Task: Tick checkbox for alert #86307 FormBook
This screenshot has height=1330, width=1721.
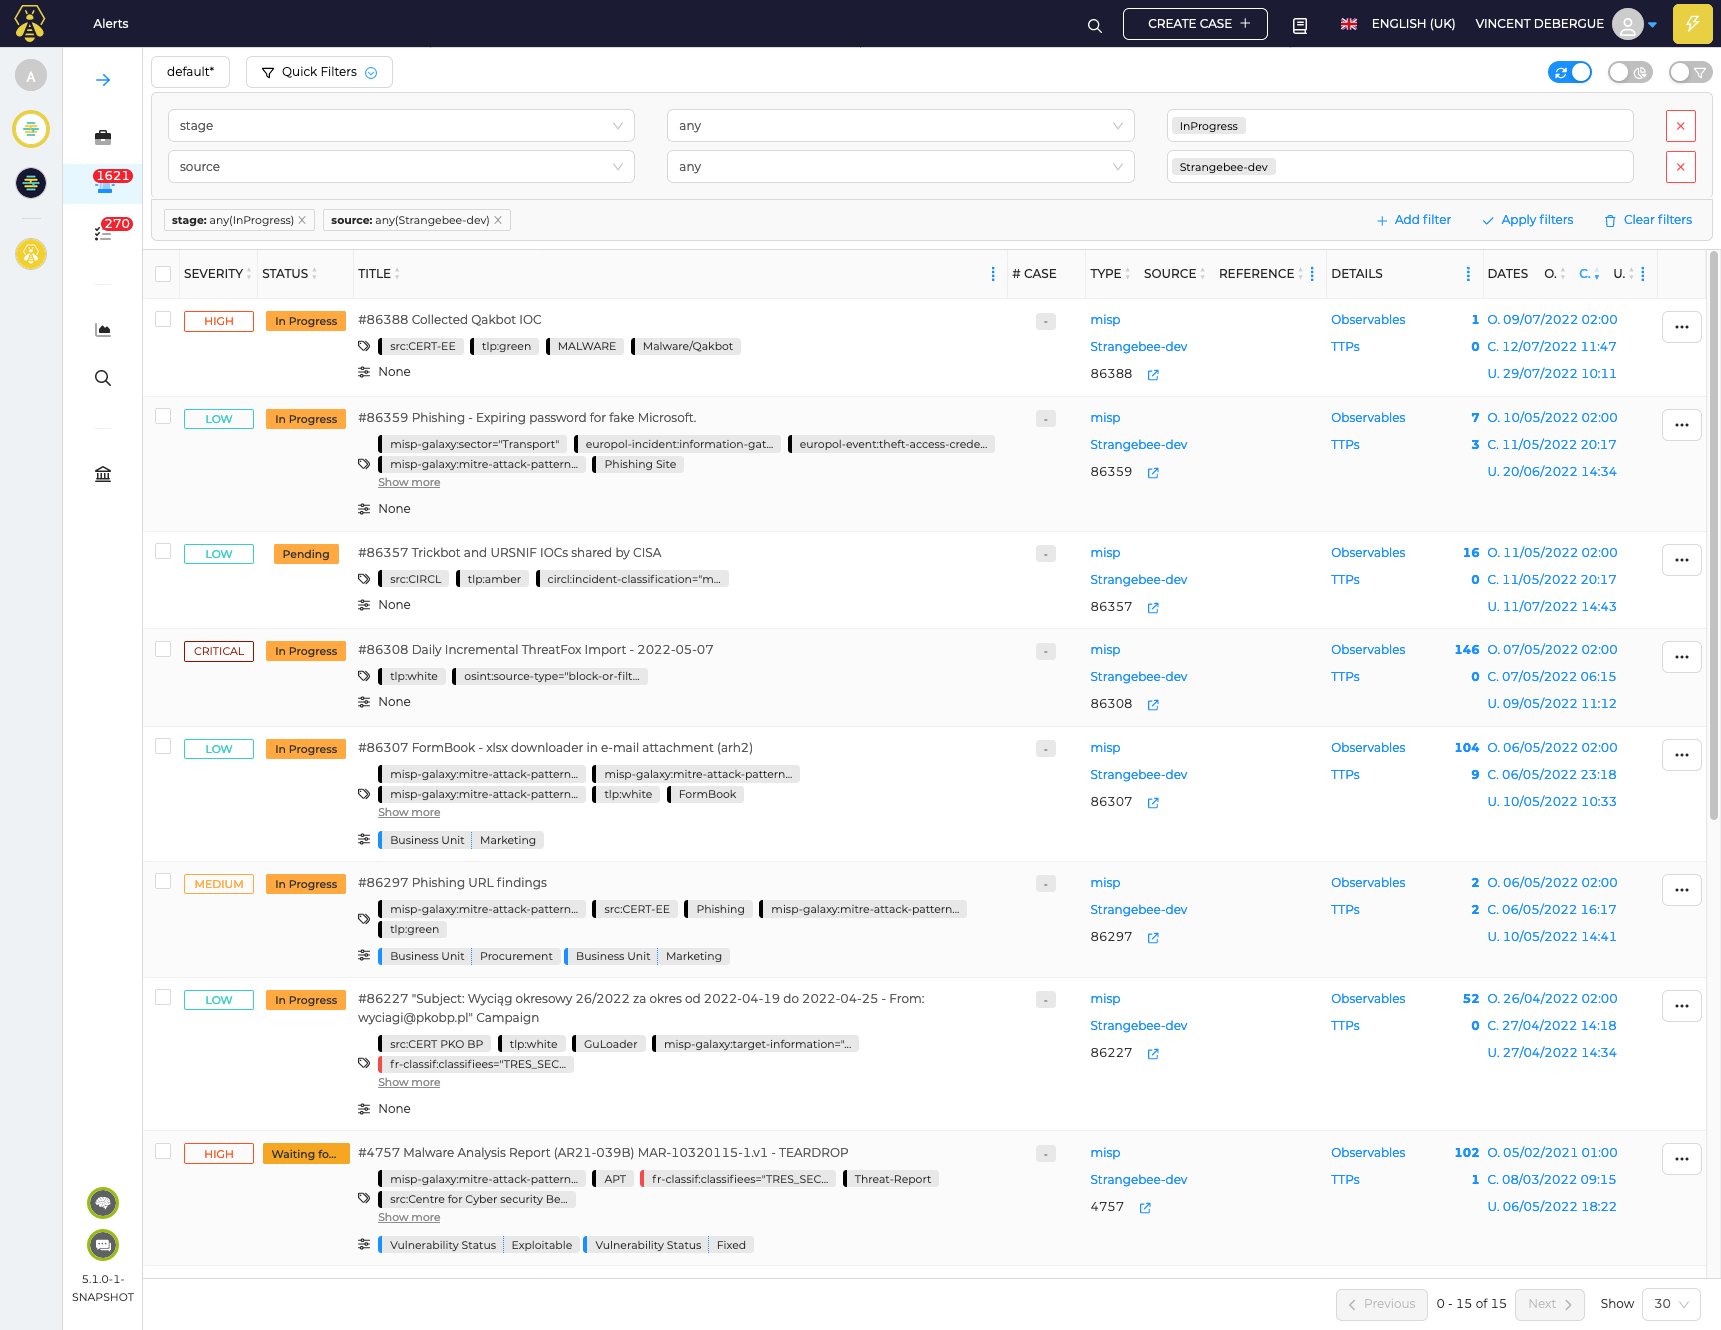Action: coord(163,746)
